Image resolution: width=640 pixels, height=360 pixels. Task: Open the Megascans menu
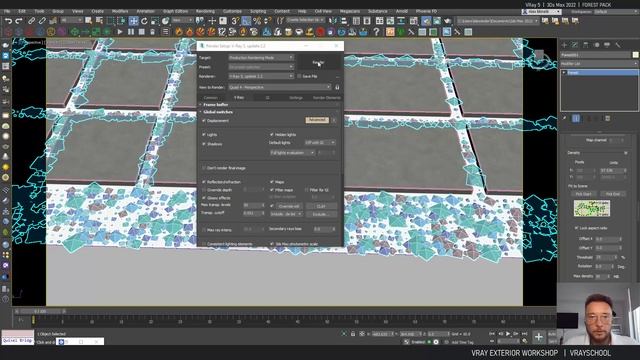click(350, 11)
